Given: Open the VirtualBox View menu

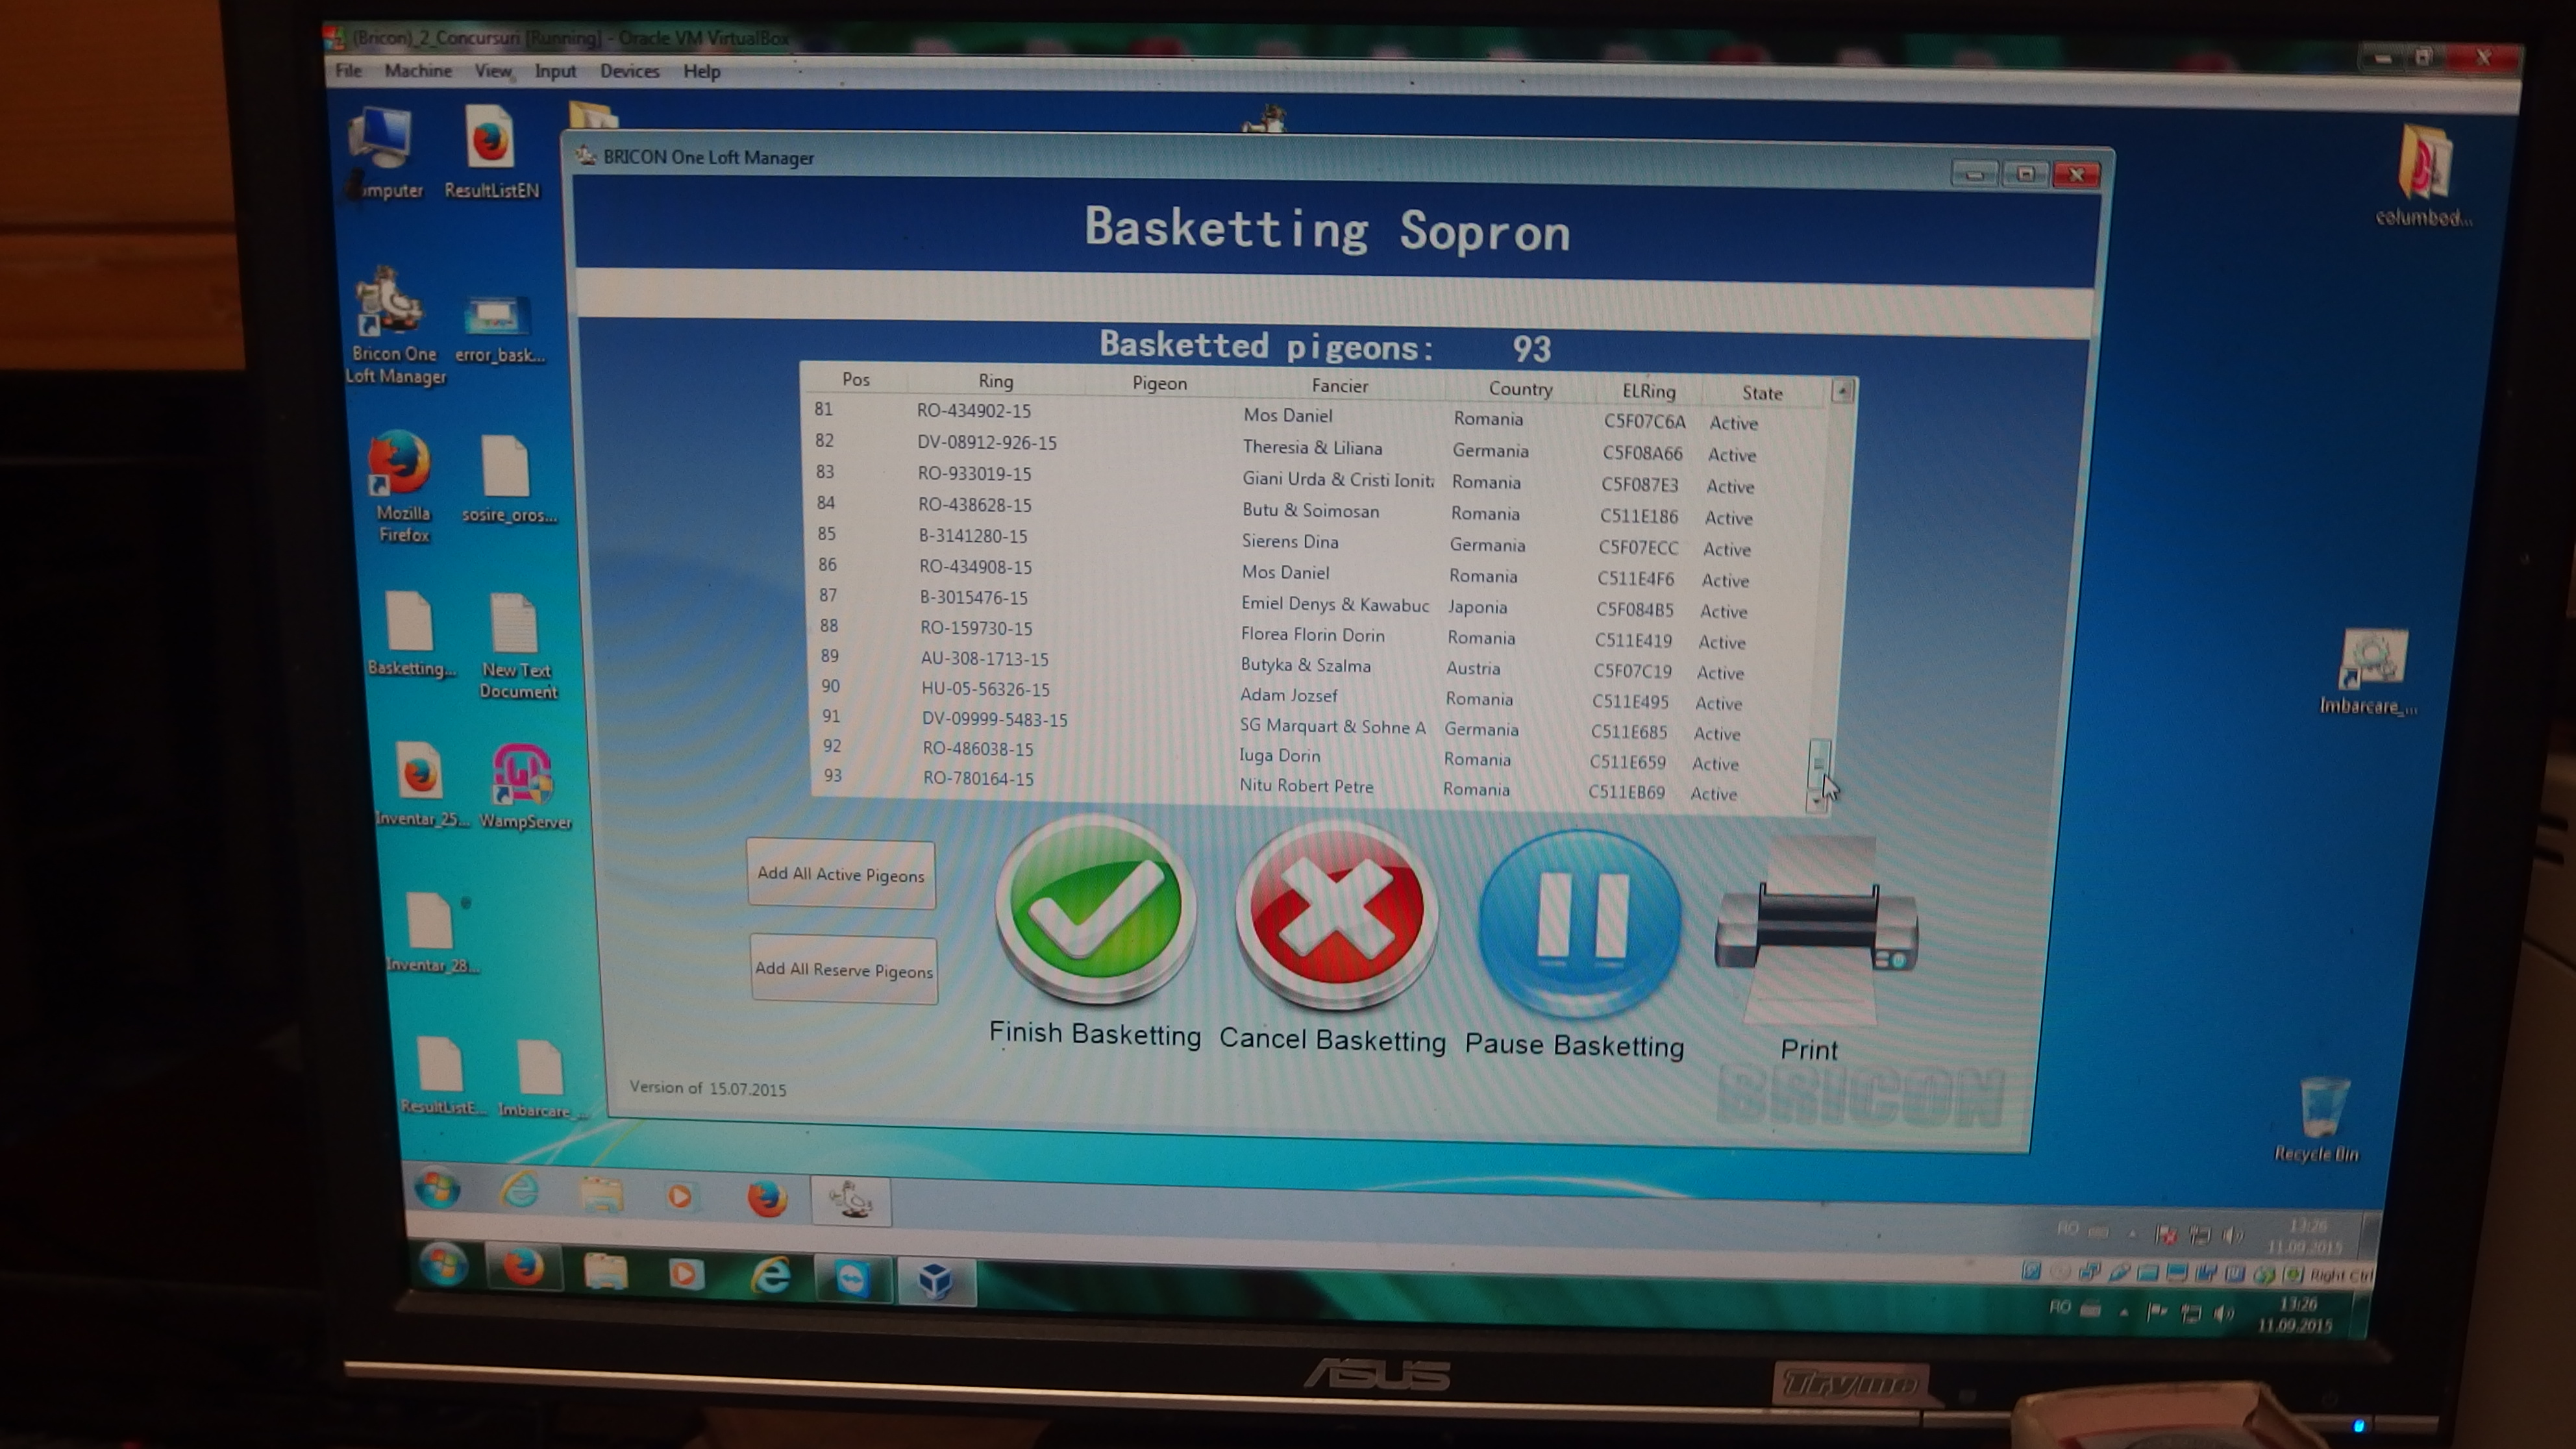Looking at the screenshot, I should [x=493, y=71].
